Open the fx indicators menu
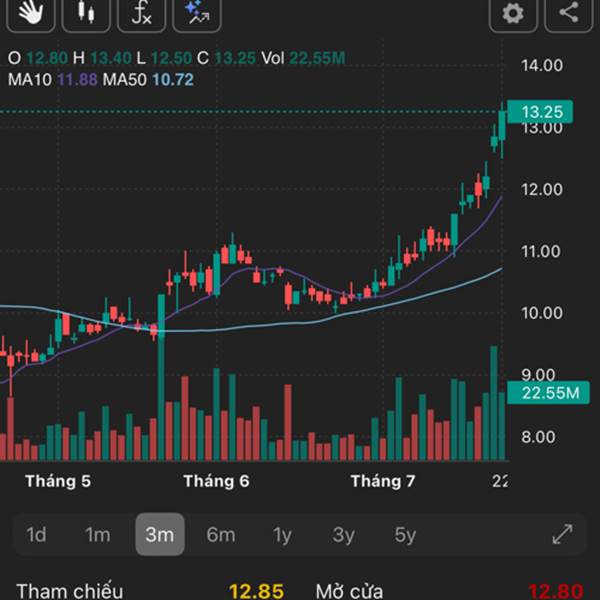The height and width of the screenshot is (600, 600). coord(142,14)
